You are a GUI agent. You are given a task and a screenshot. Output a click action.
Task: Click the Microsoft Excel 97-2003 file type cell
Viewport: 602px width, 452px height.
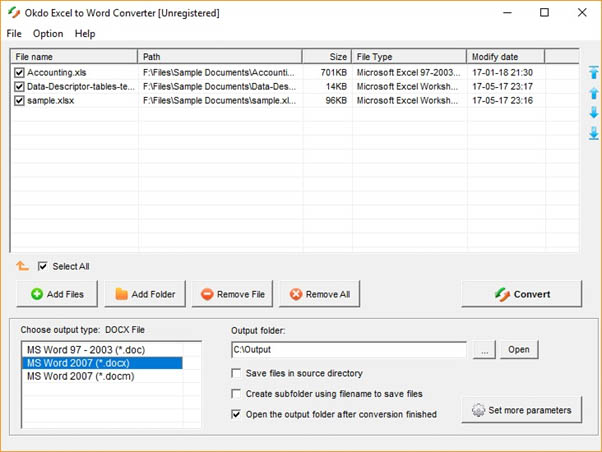(408, 73)
